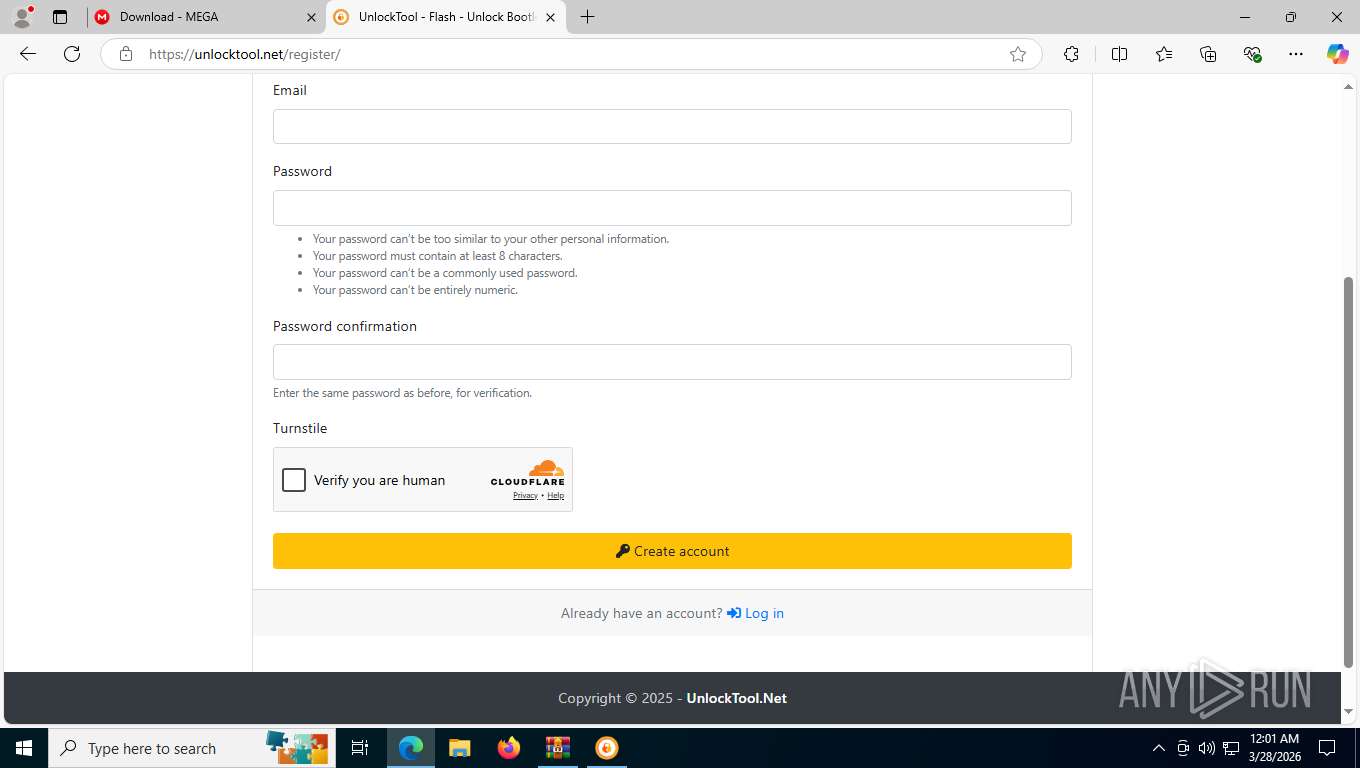Open WinRAR from the taskbar
The image size is (1360, 768).
click(x=558, y=748)
